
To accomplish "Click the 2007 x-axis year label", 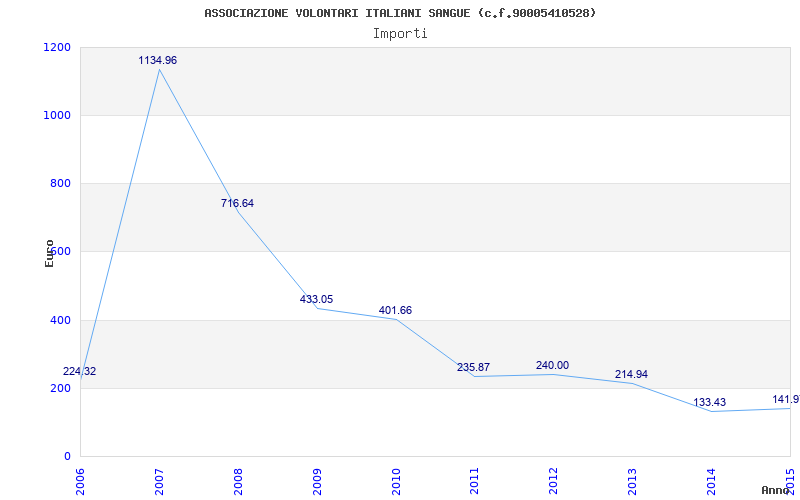I will tap(159, 481).
